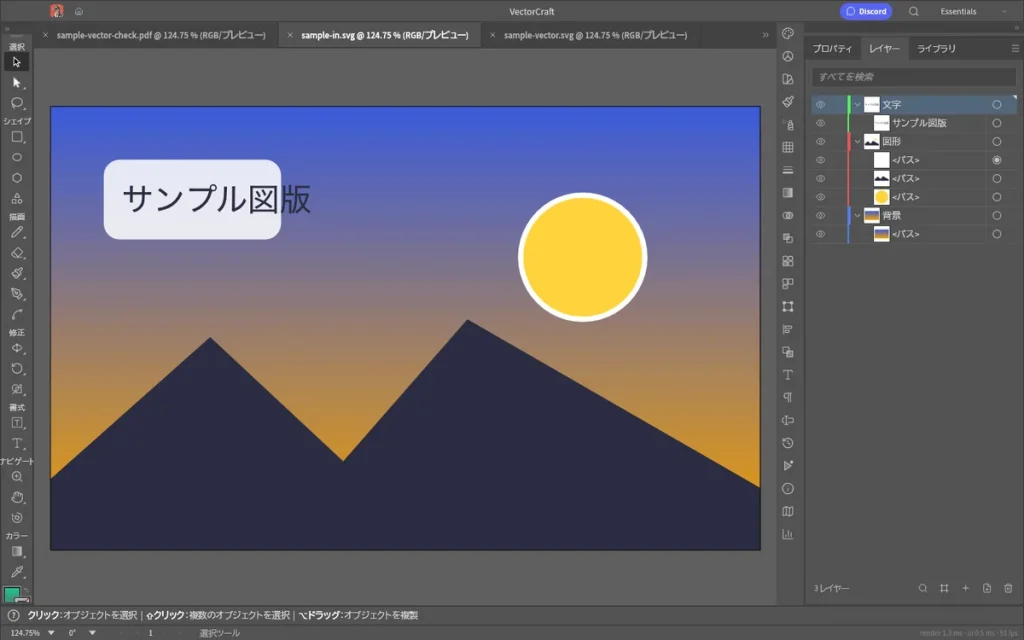Select the Pencil drawing tool
Screen dimensions: 1024x640
(16, 232)
